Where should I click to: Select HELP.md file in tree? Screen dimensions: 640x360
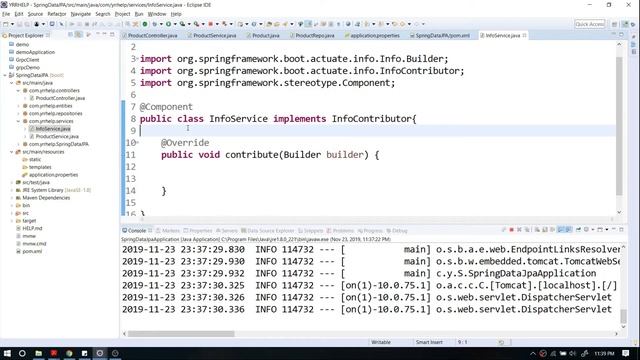tap(32, 229)
